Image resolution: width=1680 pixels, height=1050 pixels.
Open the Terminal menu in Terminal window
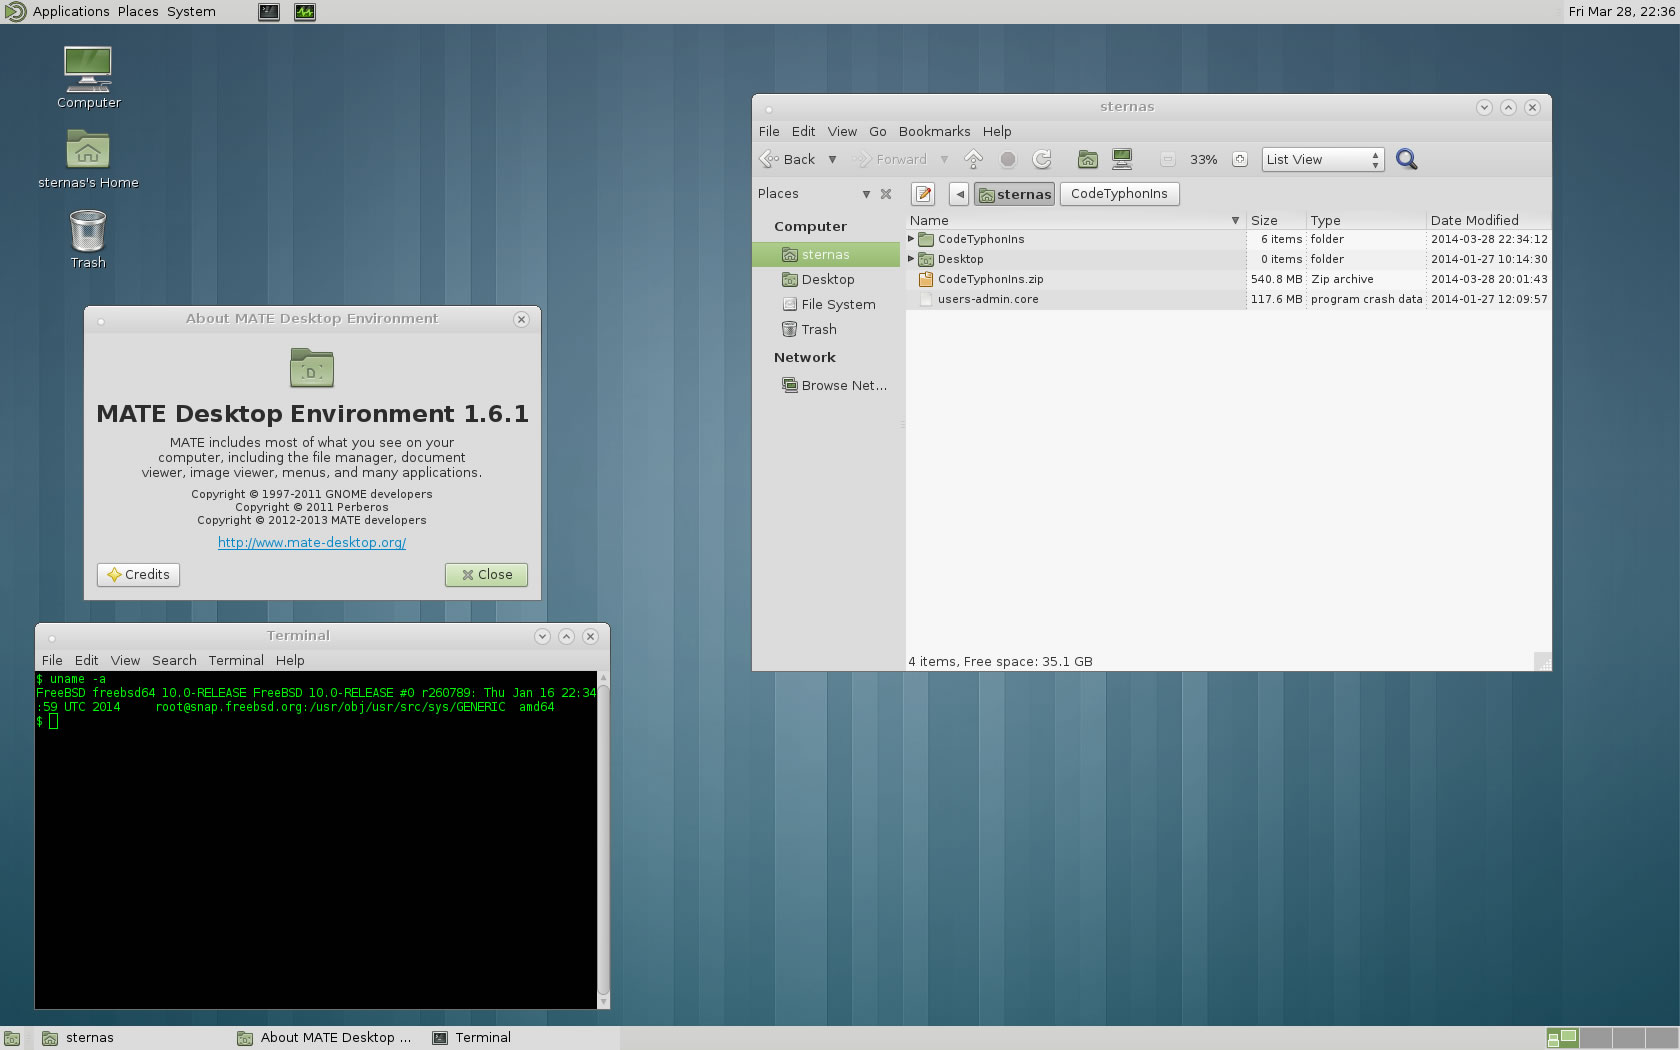coord(236,660)
